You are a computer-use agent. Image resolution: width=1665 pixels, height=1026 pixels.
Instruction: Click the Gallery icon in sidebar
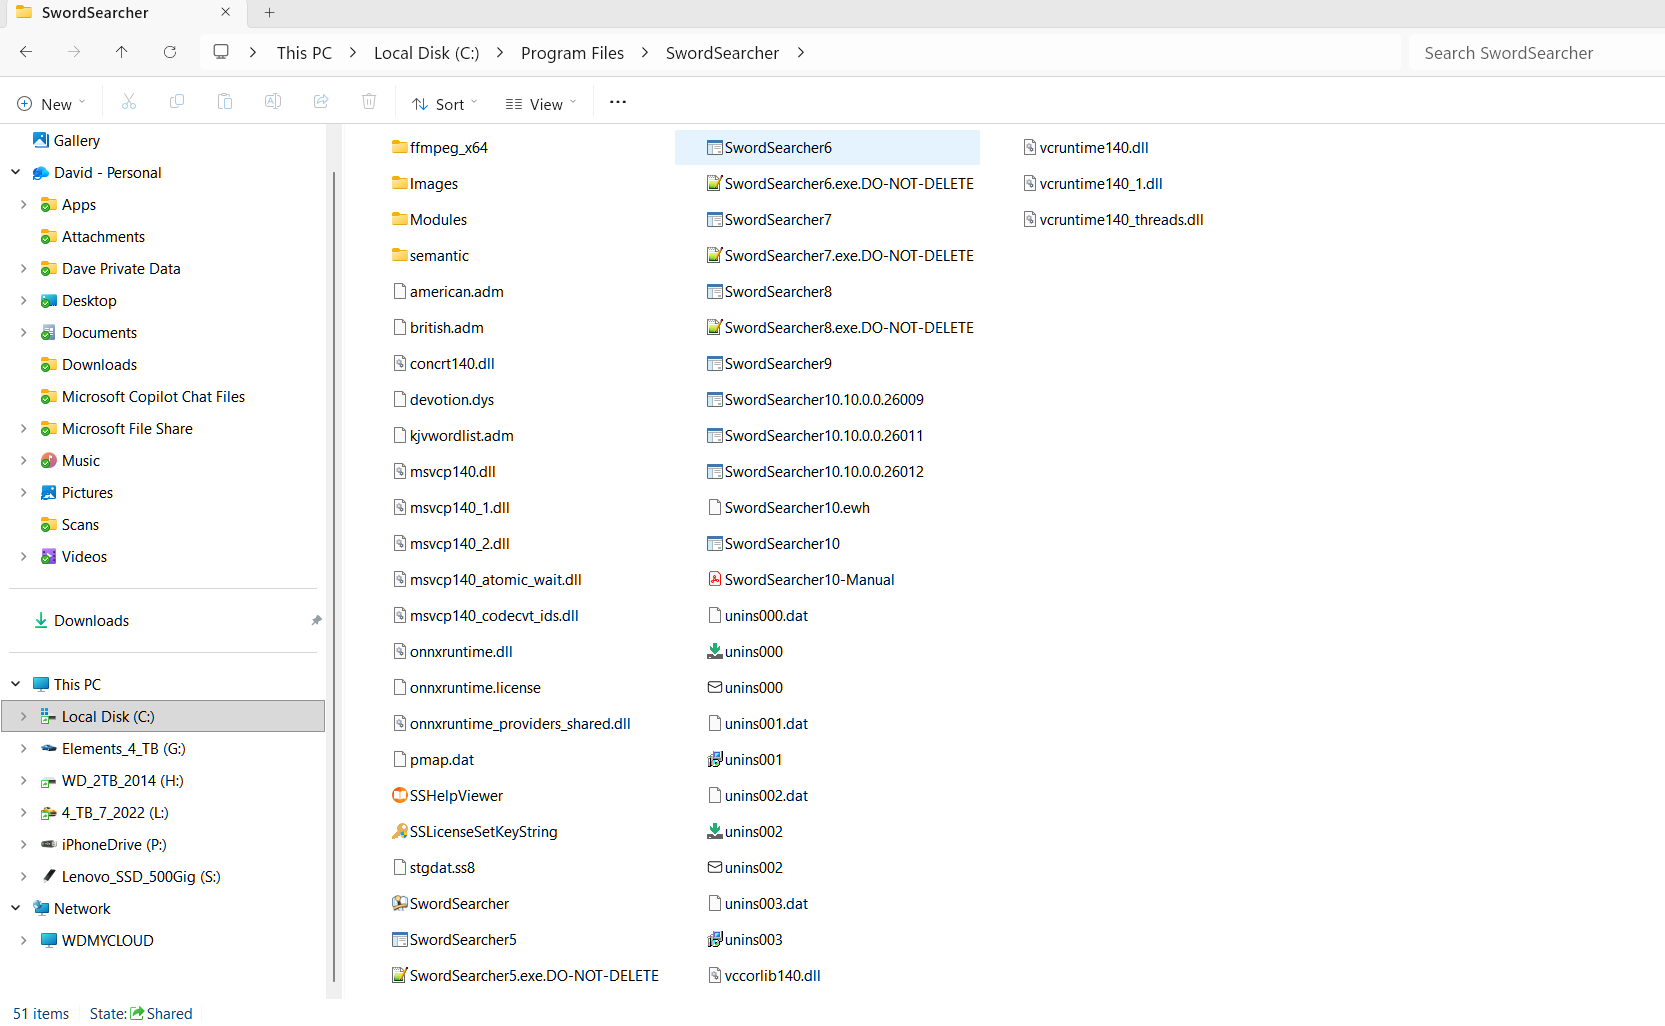click(41, 140)
